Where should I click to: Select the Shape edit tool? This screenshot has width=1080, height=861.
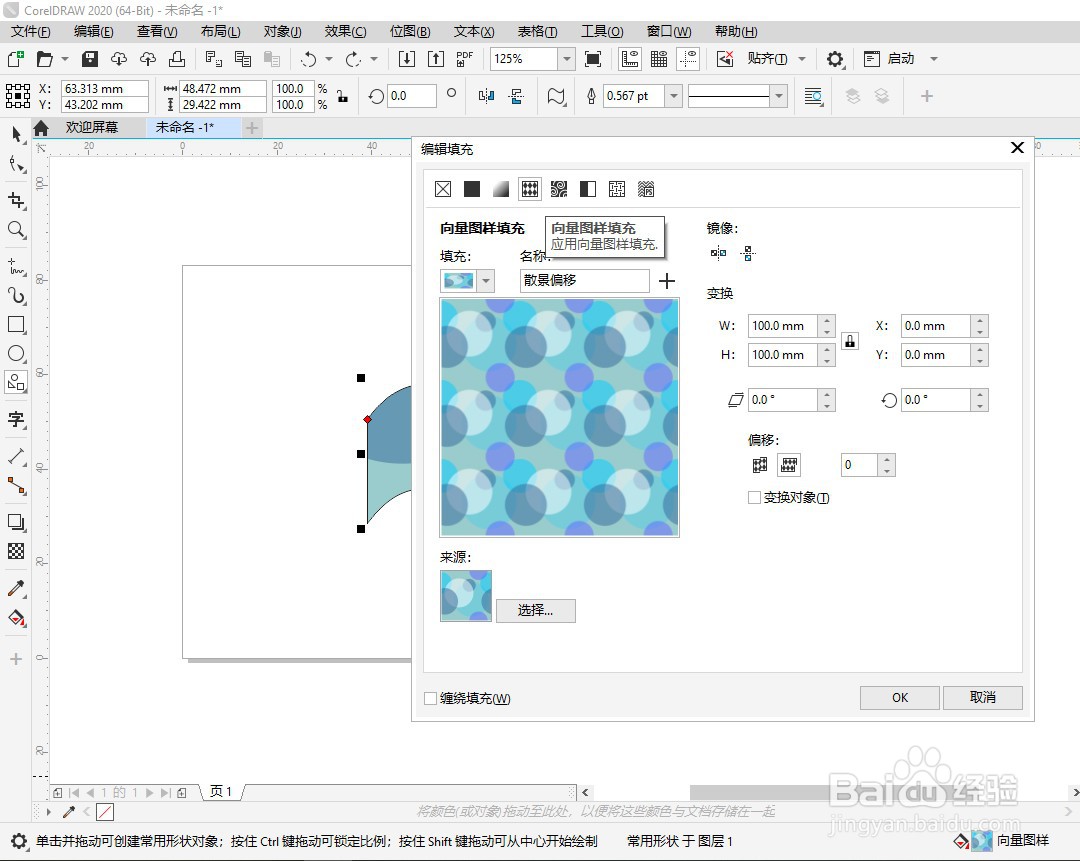point(17,164)
